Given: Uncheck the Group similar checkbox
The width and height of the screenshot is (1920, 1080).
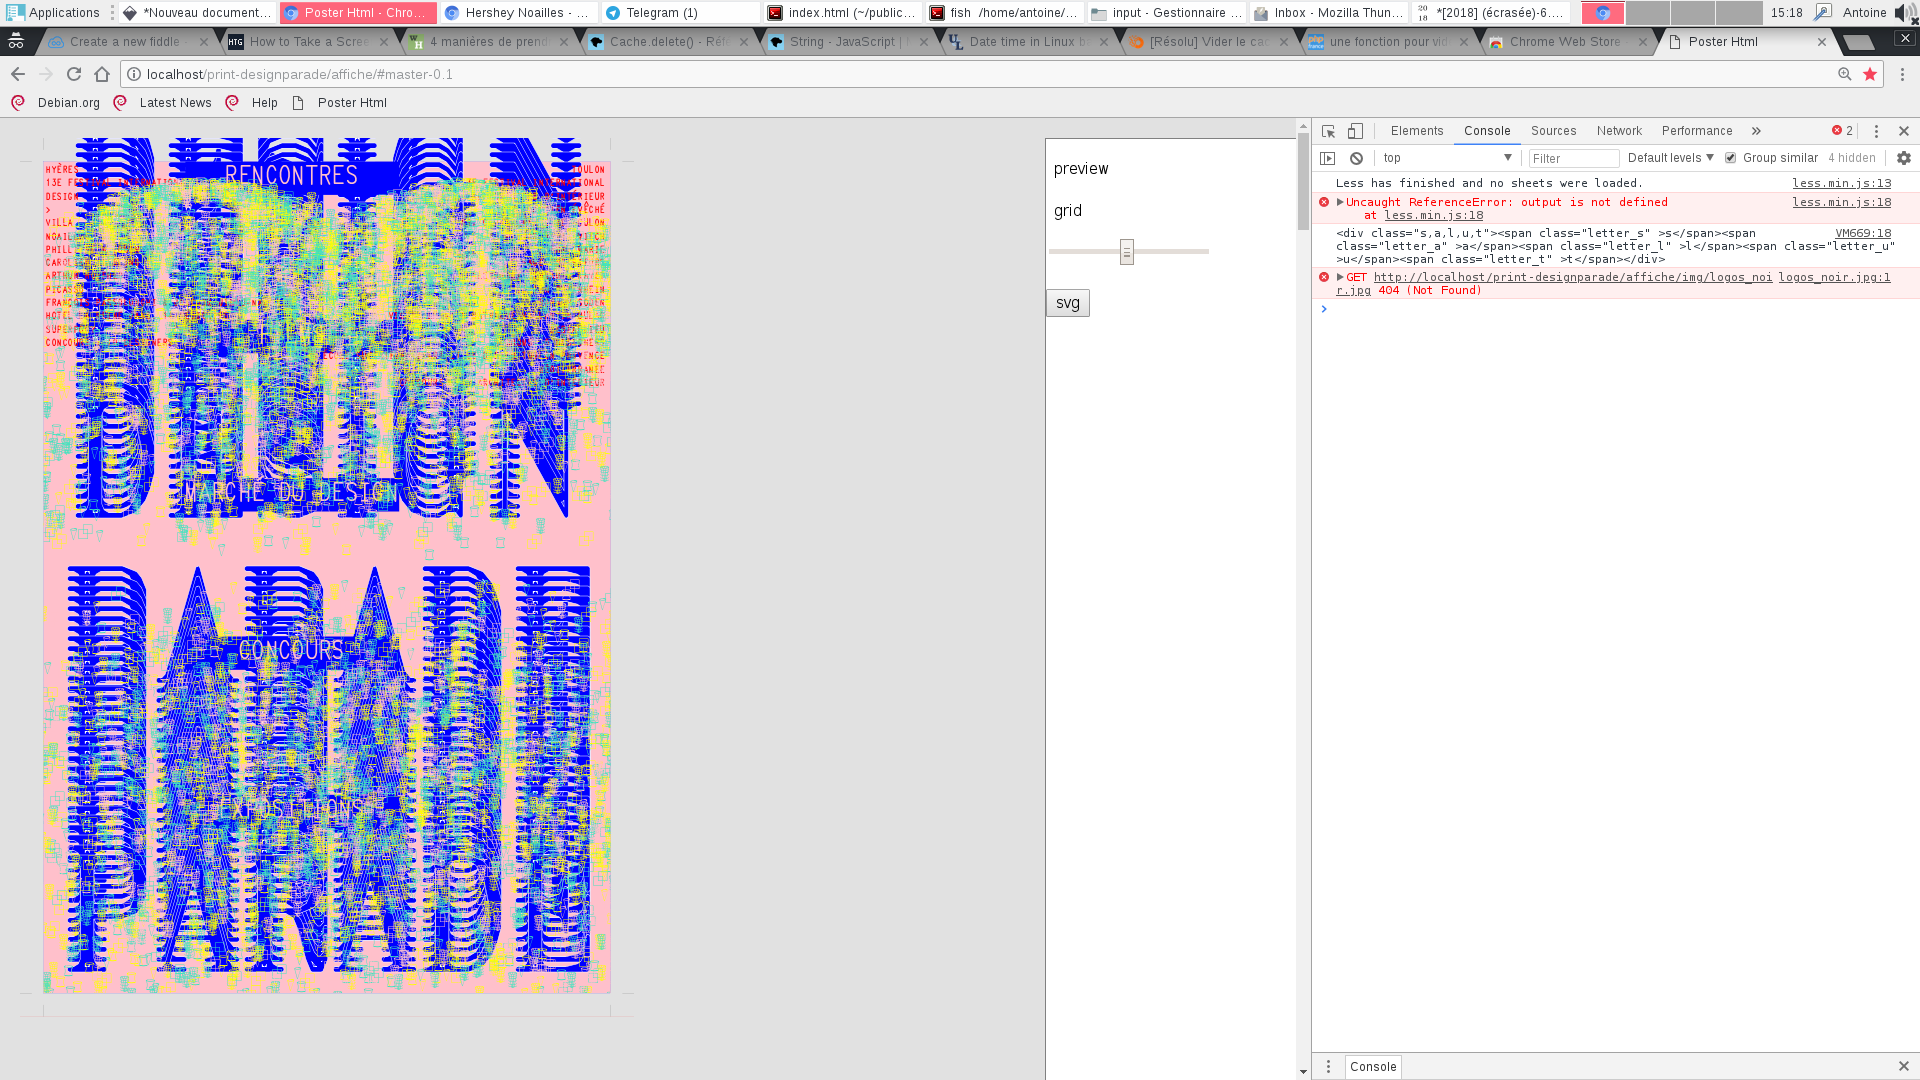Looking at the screenshot, I should pyautogui.click(x=1731, y=158).
